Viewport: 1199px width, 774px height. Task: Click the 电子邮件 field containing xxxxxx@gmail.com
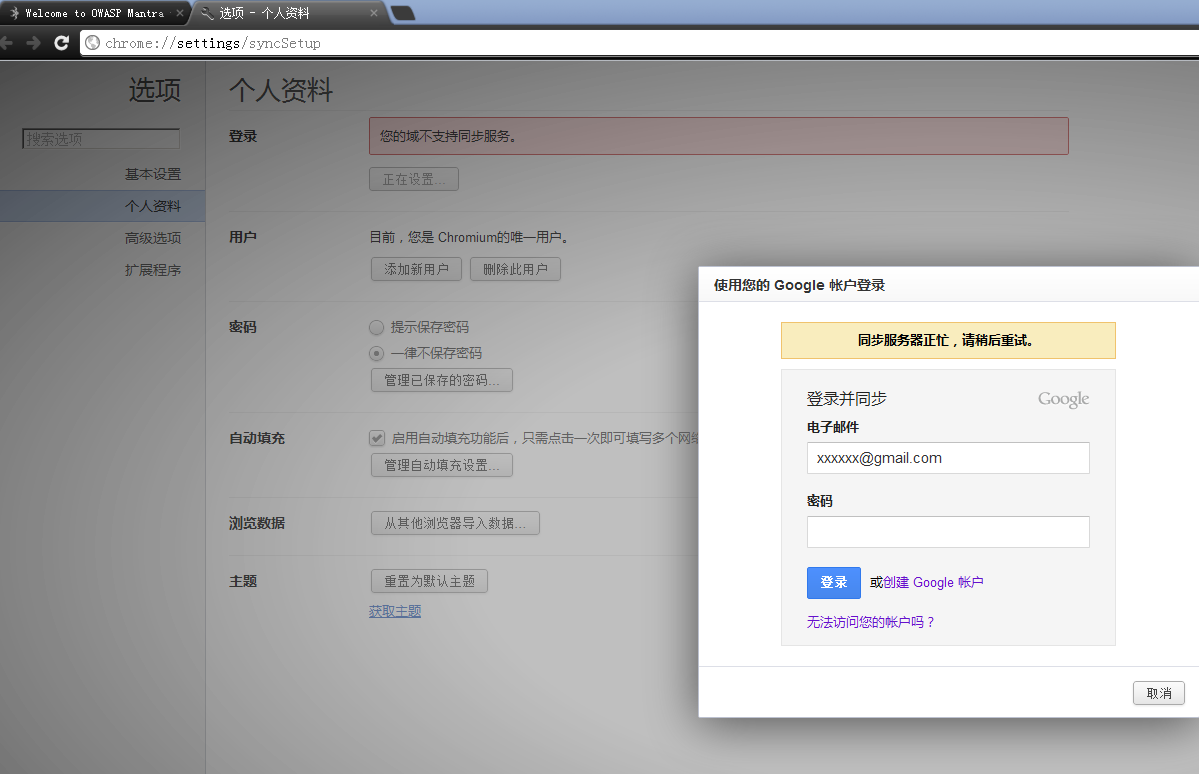click(948, 458)
